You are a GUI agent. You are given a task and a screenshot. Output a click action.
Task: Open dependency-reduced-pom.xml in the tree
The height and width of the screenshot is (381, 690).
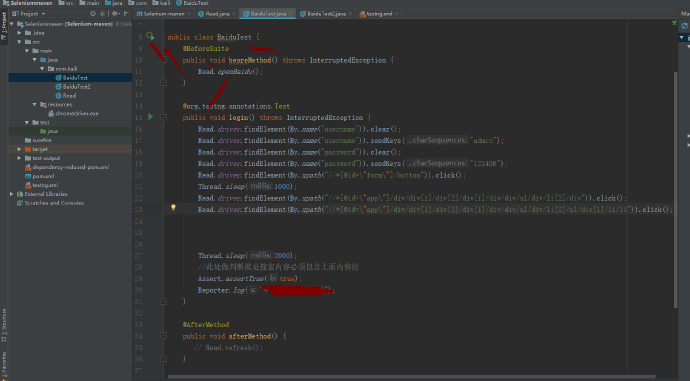(x=67, y=167)
